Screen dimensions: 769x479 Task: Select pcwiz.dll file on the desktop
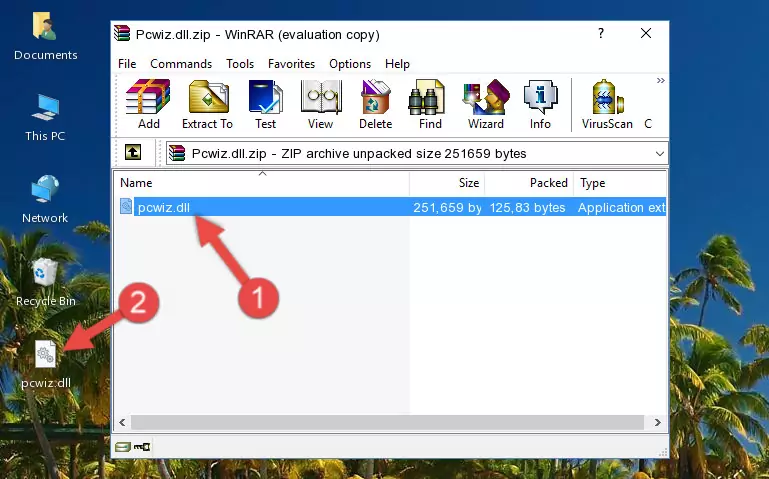pos(46,363)
